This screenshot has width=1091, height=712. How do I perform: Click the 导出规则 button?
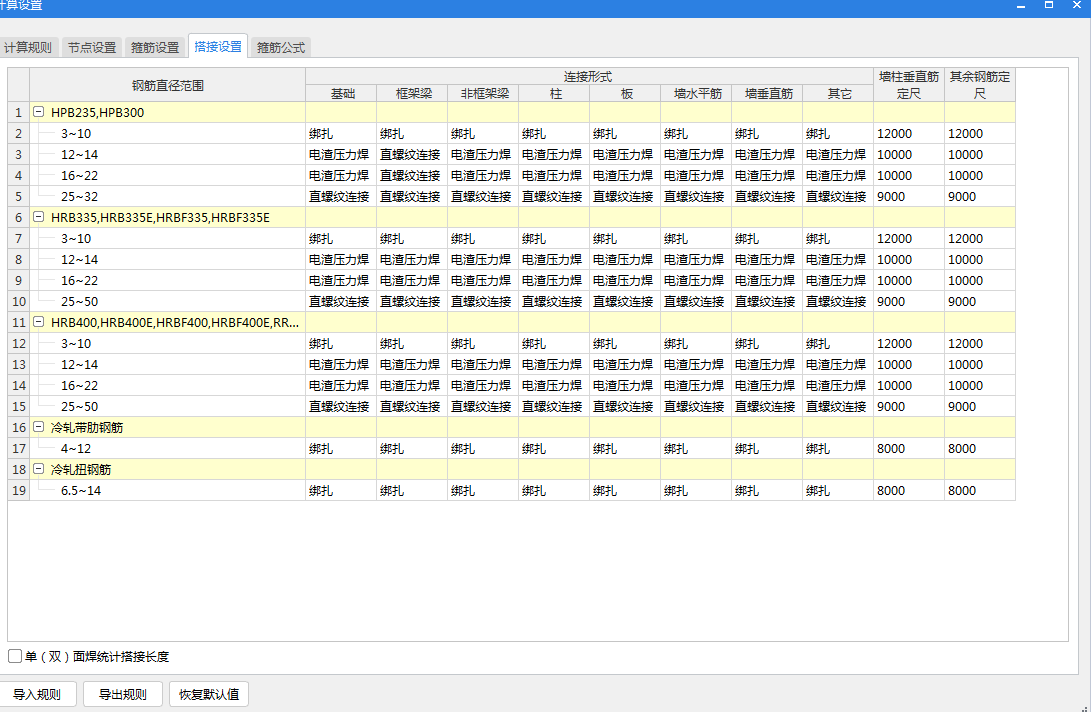pos(122,695)
